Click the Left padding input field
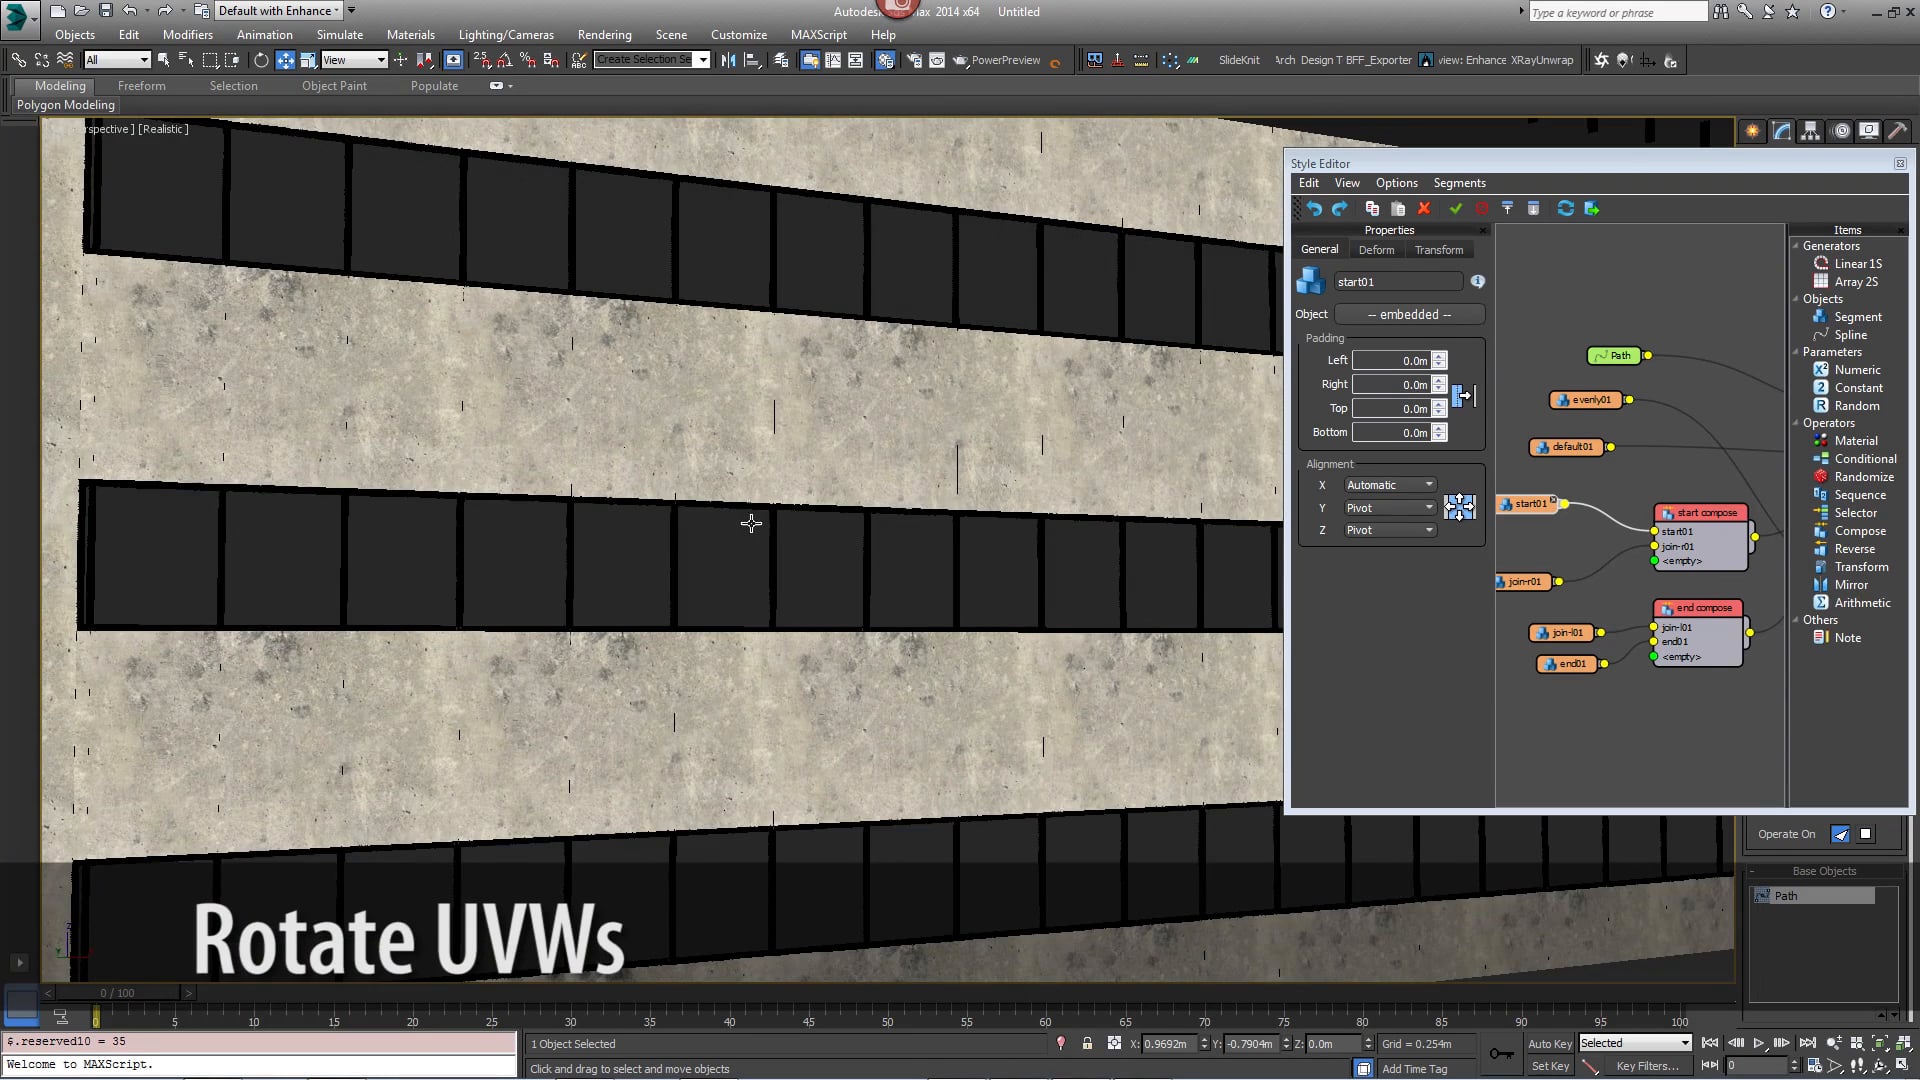 [1391, 361]
